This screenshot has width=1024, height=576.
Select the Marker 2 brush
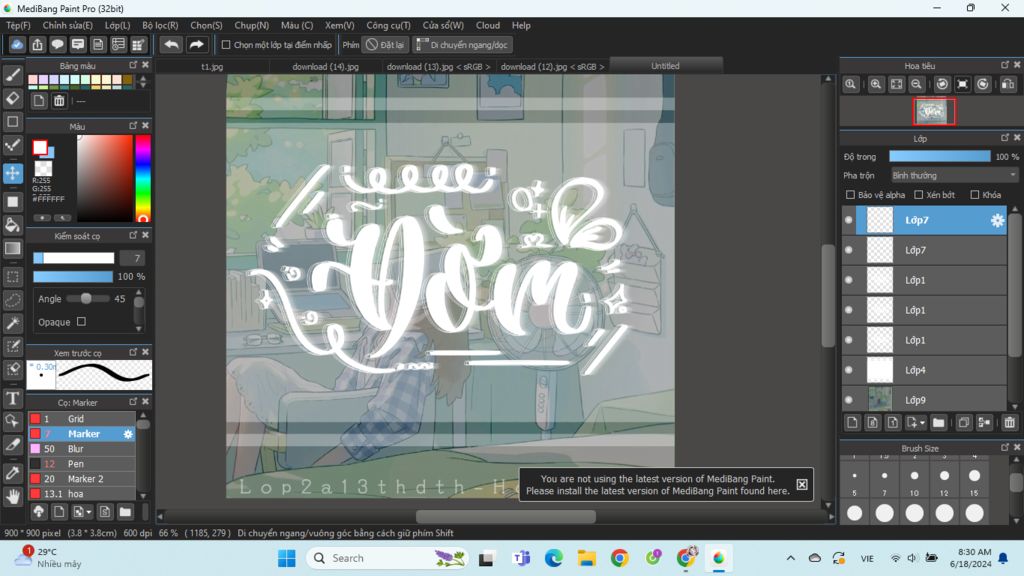pyautogui.click(x=82, y=479)
